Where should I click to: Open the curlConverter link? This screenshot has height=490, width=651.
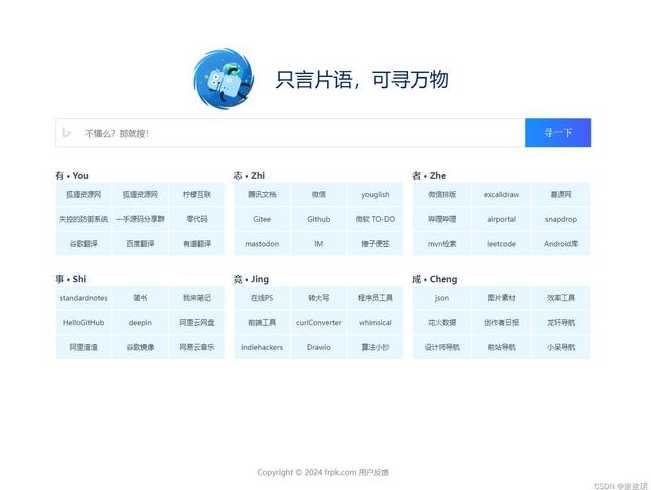318,322
